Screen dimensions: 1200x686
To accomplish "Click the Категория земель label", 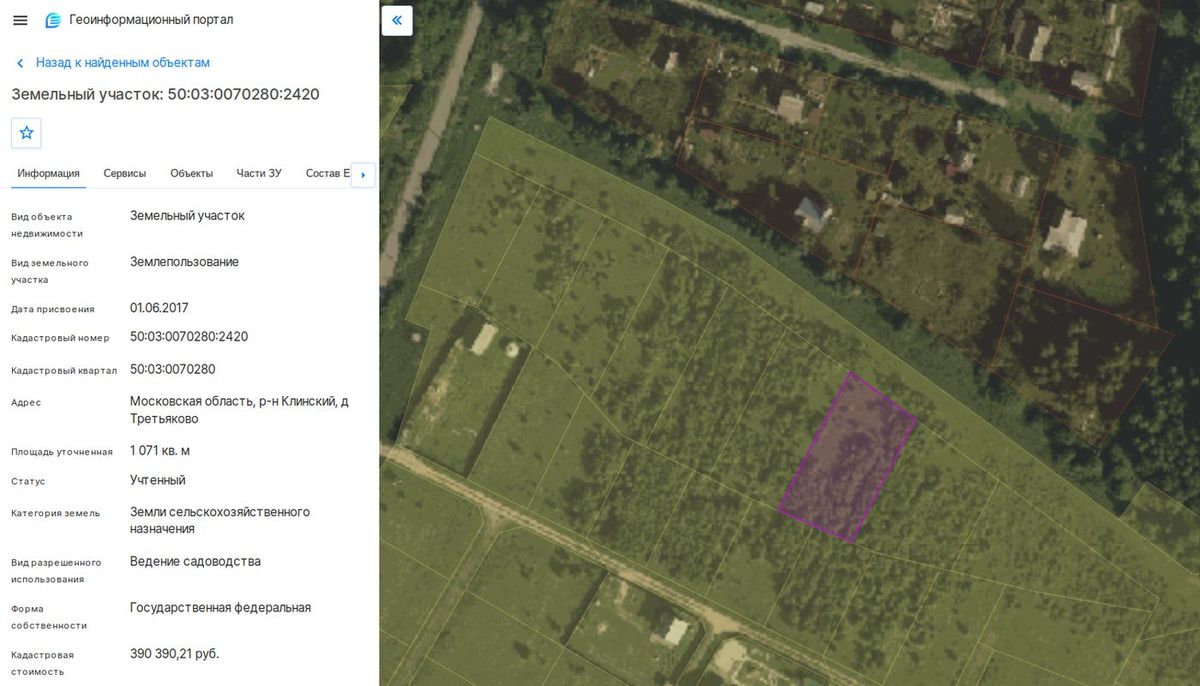I will pyautogui.click(x=56, y=513).
